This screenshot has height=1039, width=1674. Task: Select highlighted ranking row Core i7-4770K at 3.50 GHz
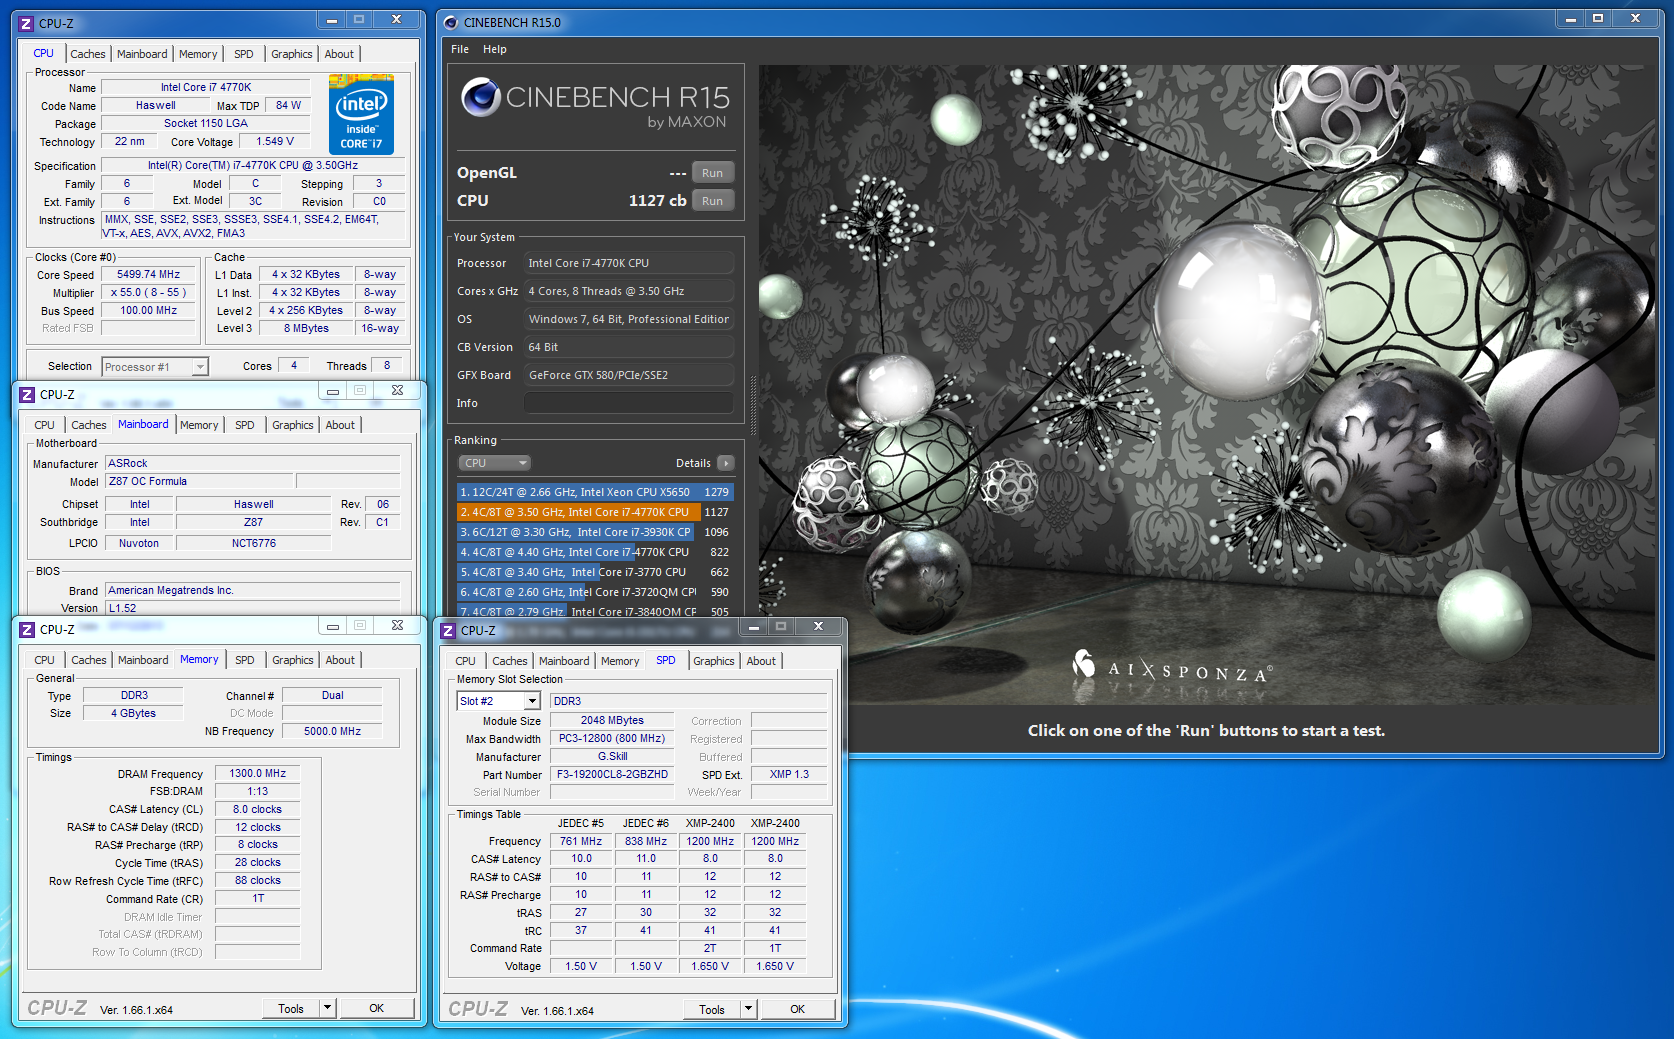point(595,512)
